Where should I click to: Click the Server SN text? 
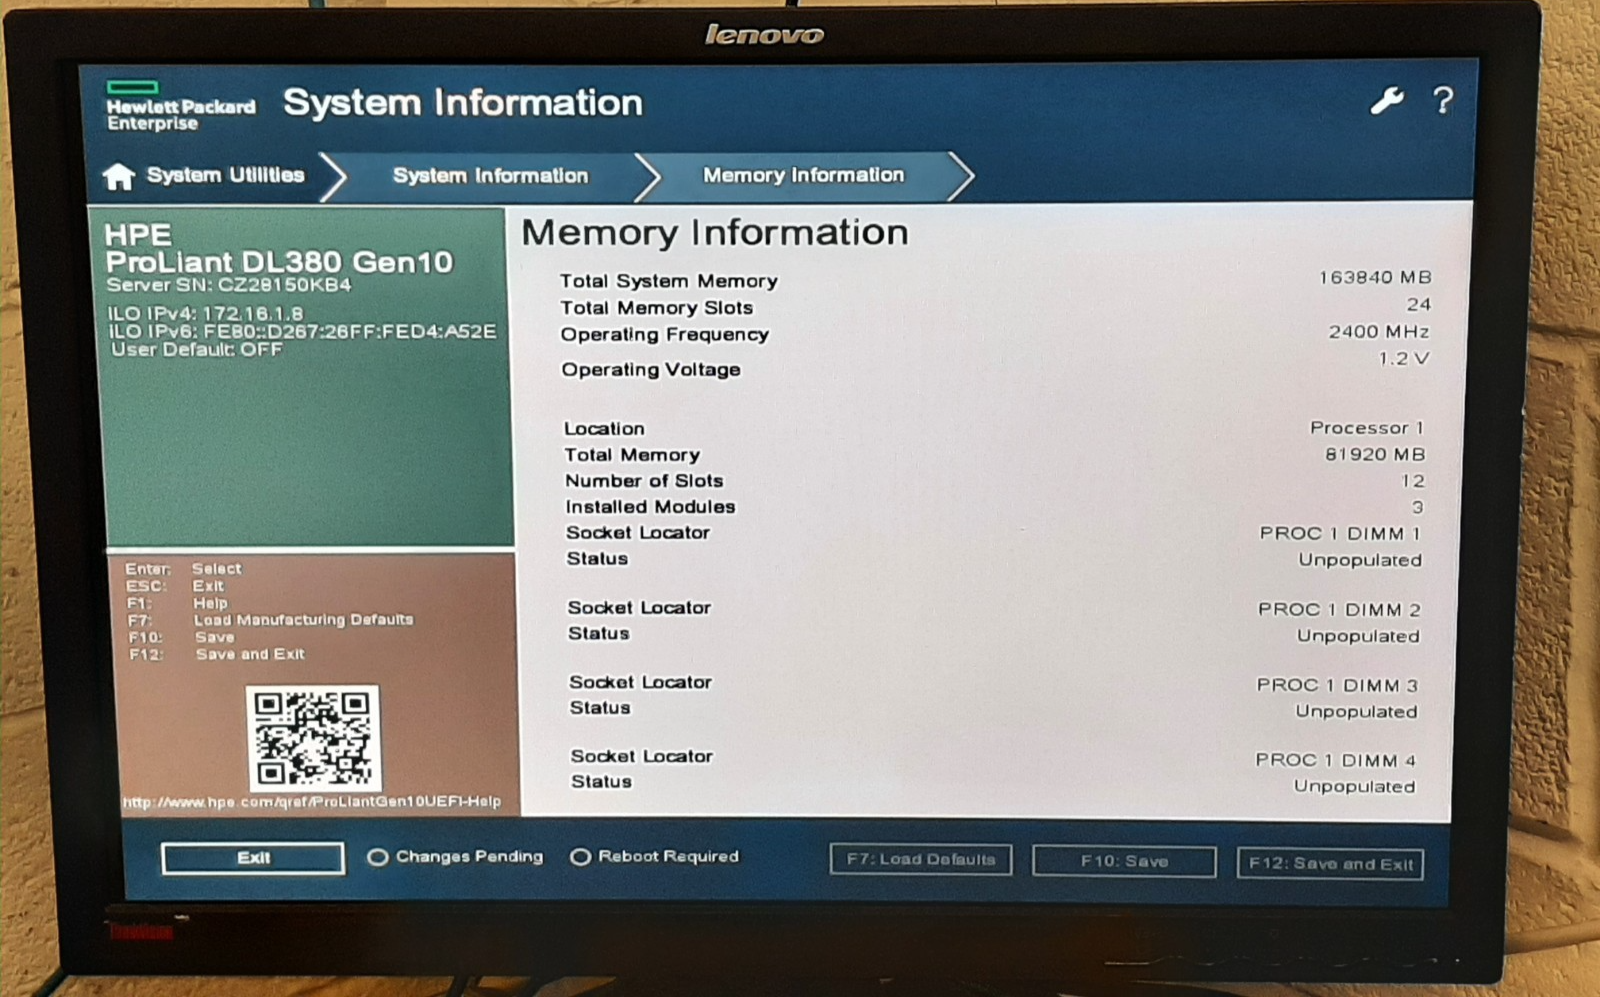click(229, 285)
